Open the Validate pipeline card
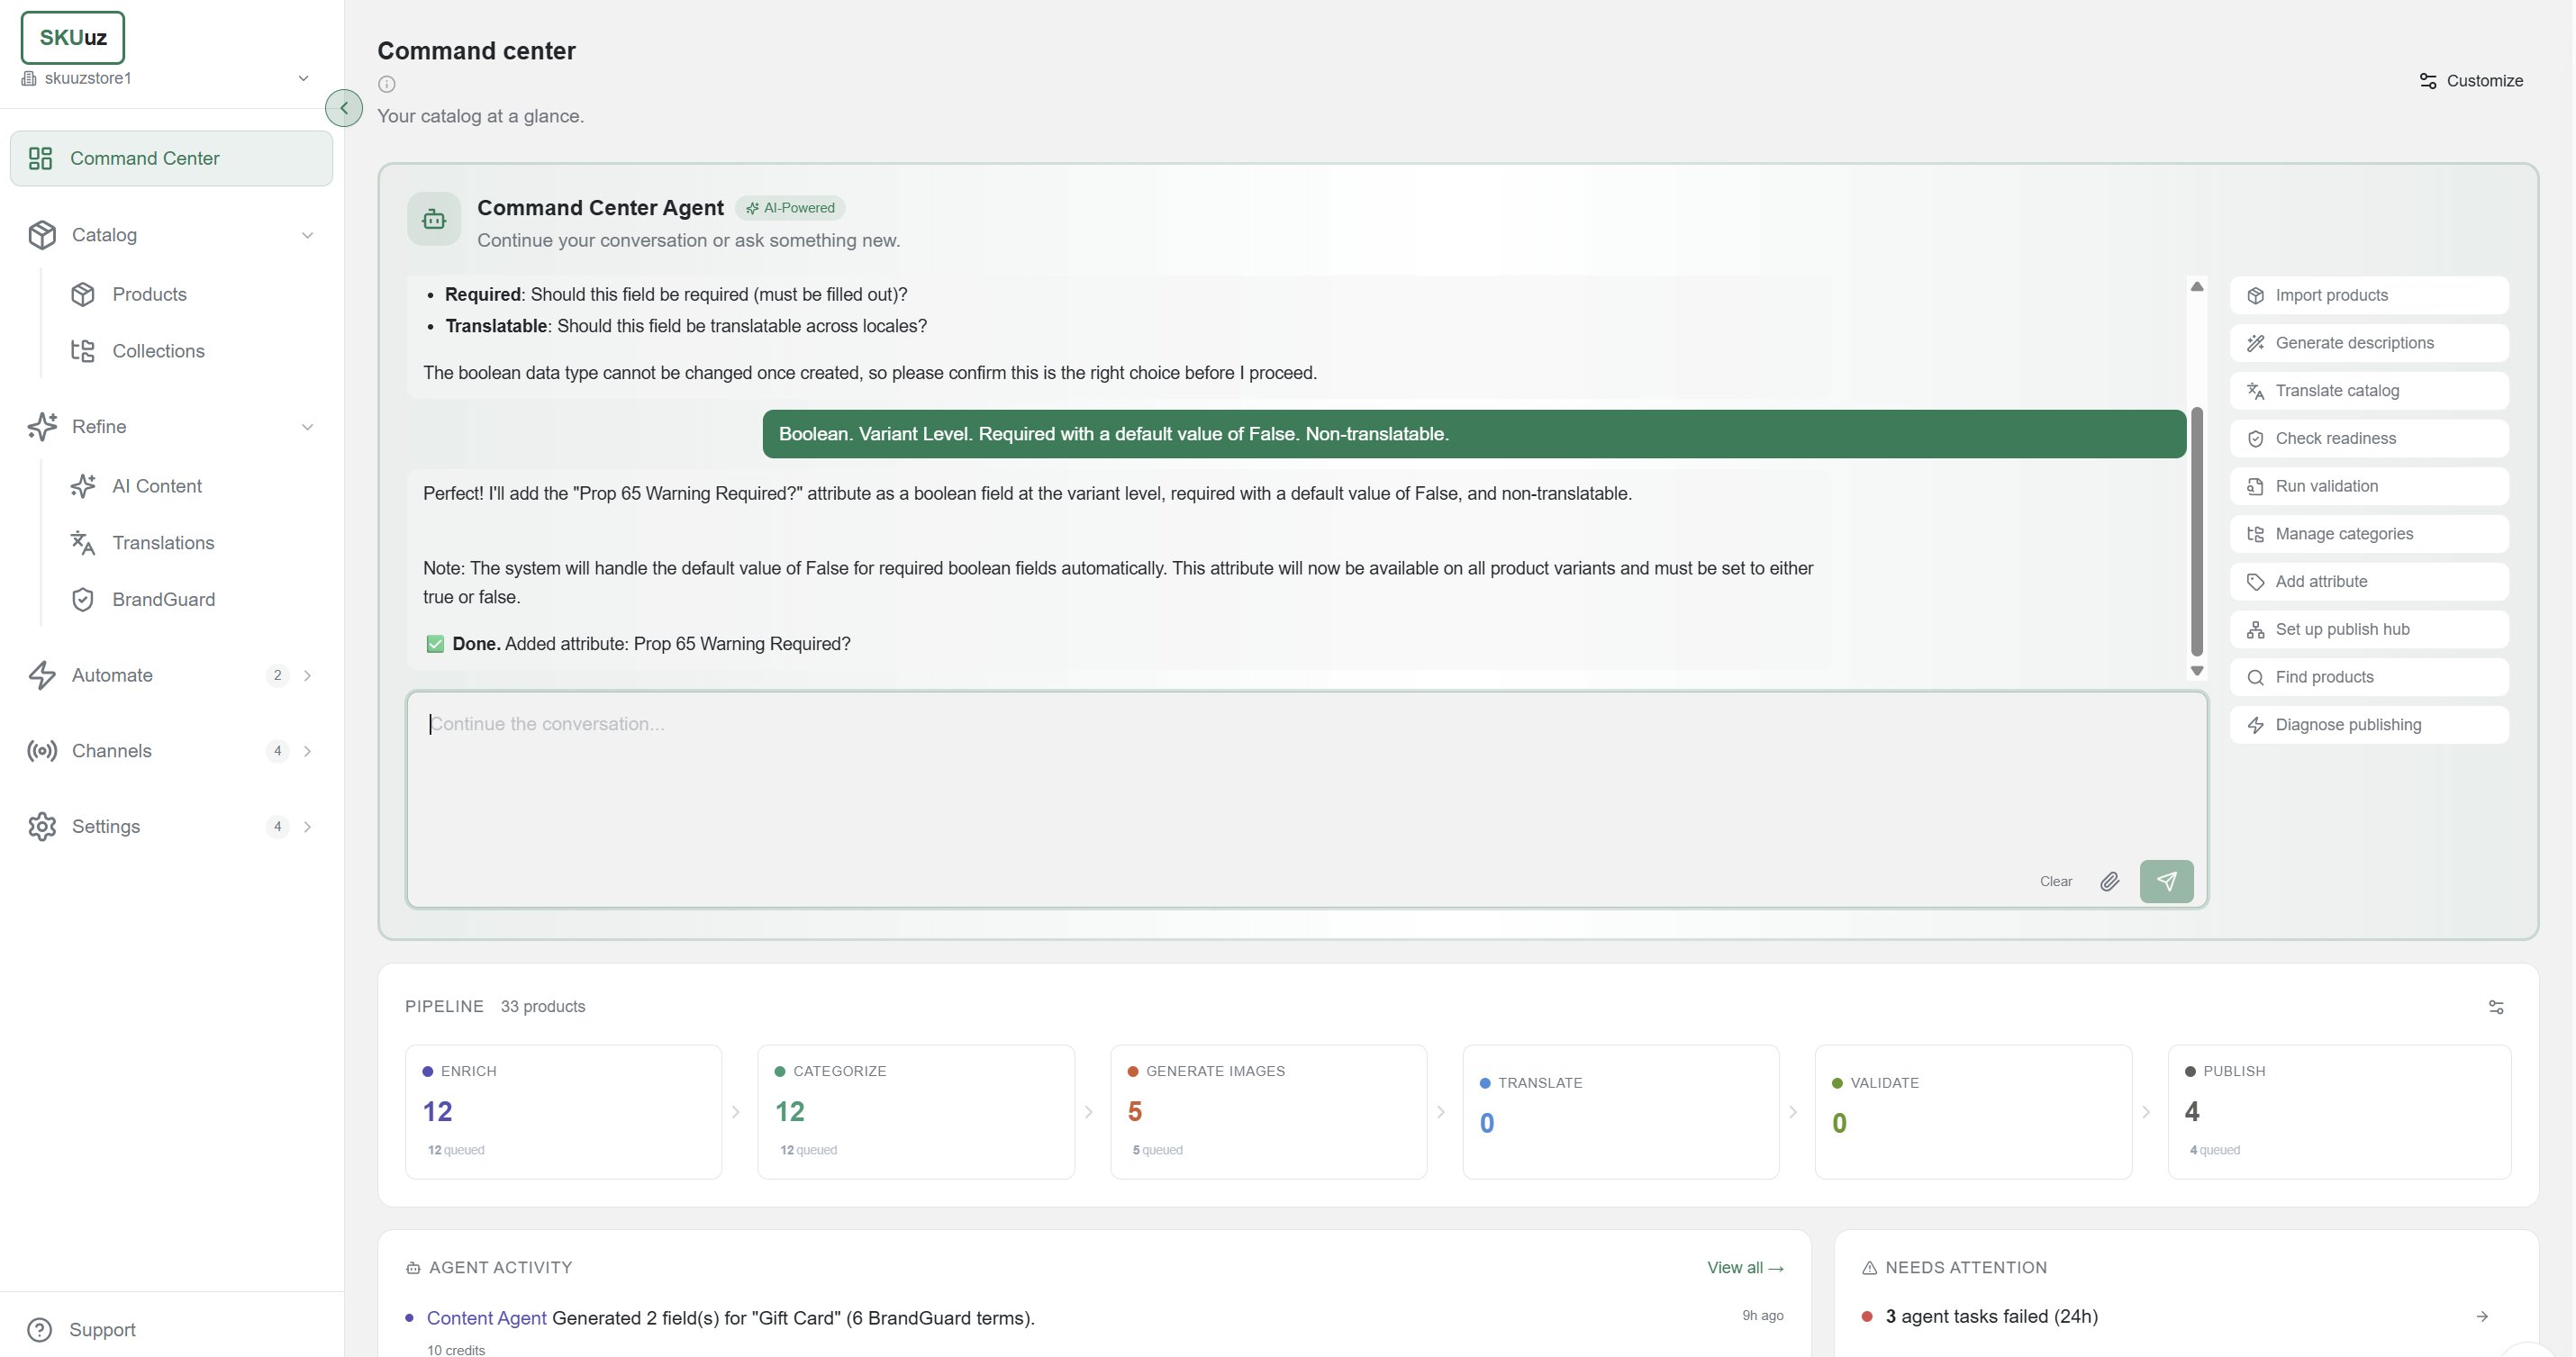The width and height of the screenshot is (2576, 1357). pos(1973,1112)
